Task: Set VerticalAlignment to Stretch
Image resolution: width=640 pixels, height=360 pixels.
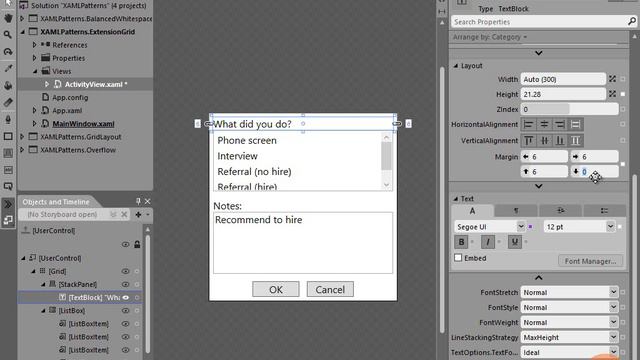Action: pos(575,140)
